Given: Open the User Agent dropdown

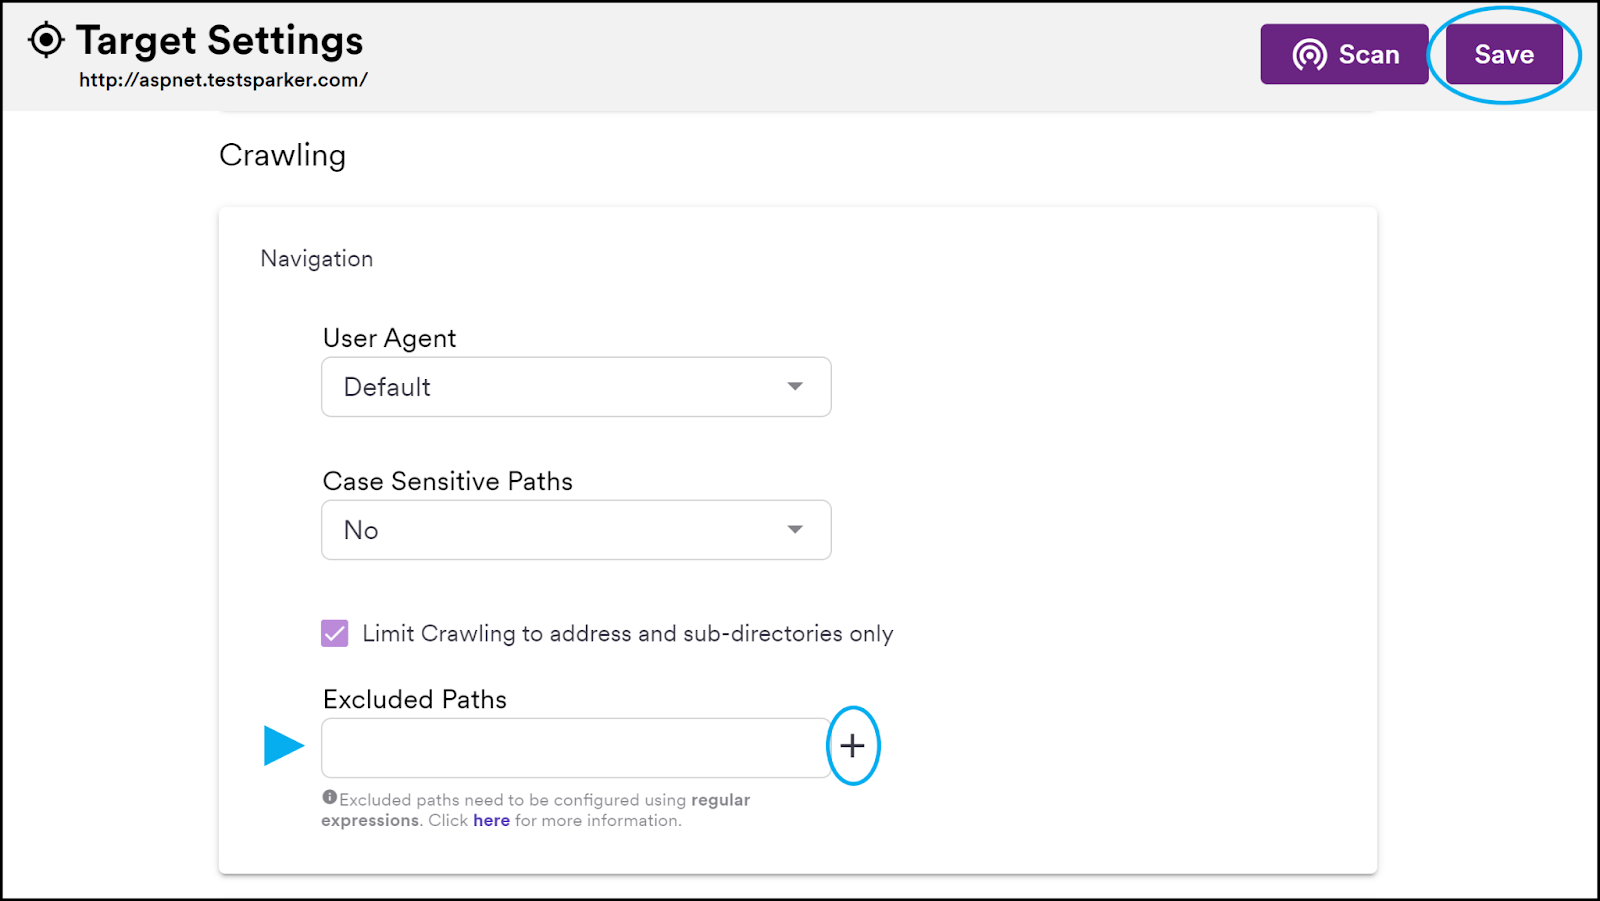Looking at the screenshot, I should (x=575, y=387).
